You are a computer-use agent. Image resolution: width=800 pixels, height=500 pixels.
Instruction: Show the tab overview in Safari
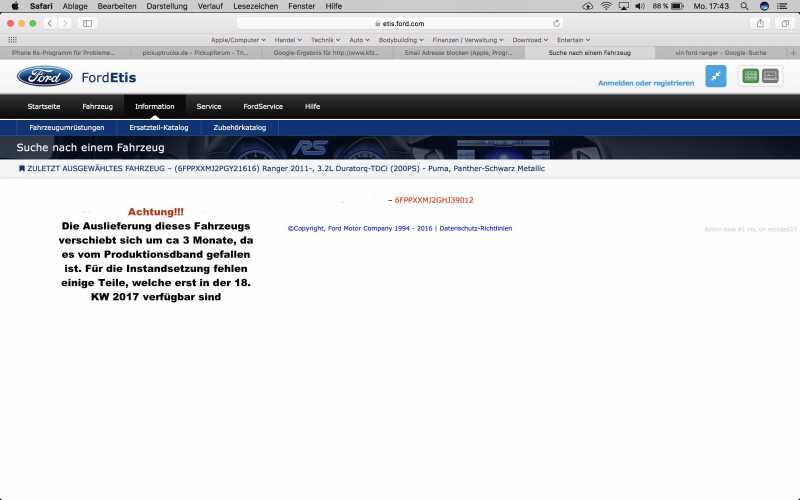point(785,23)
